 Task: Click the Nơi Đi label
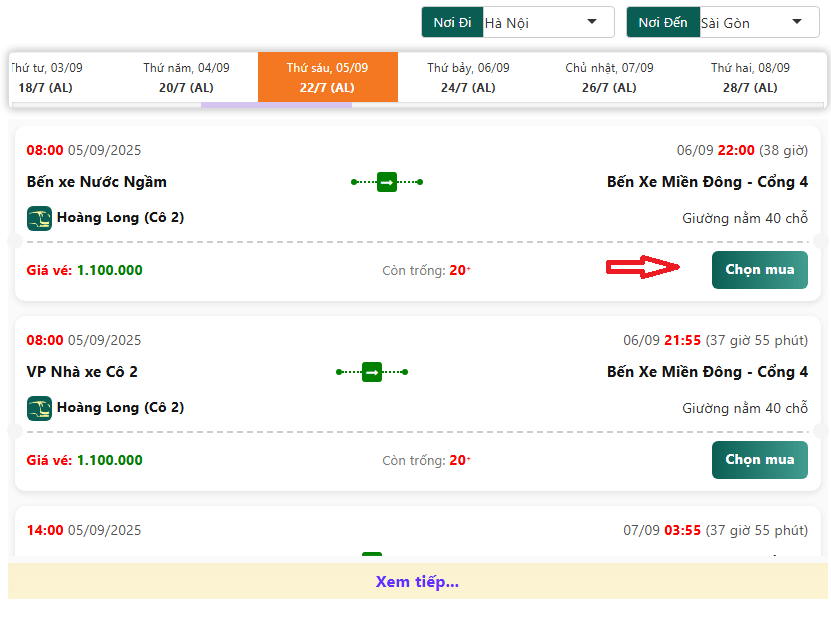452,22
